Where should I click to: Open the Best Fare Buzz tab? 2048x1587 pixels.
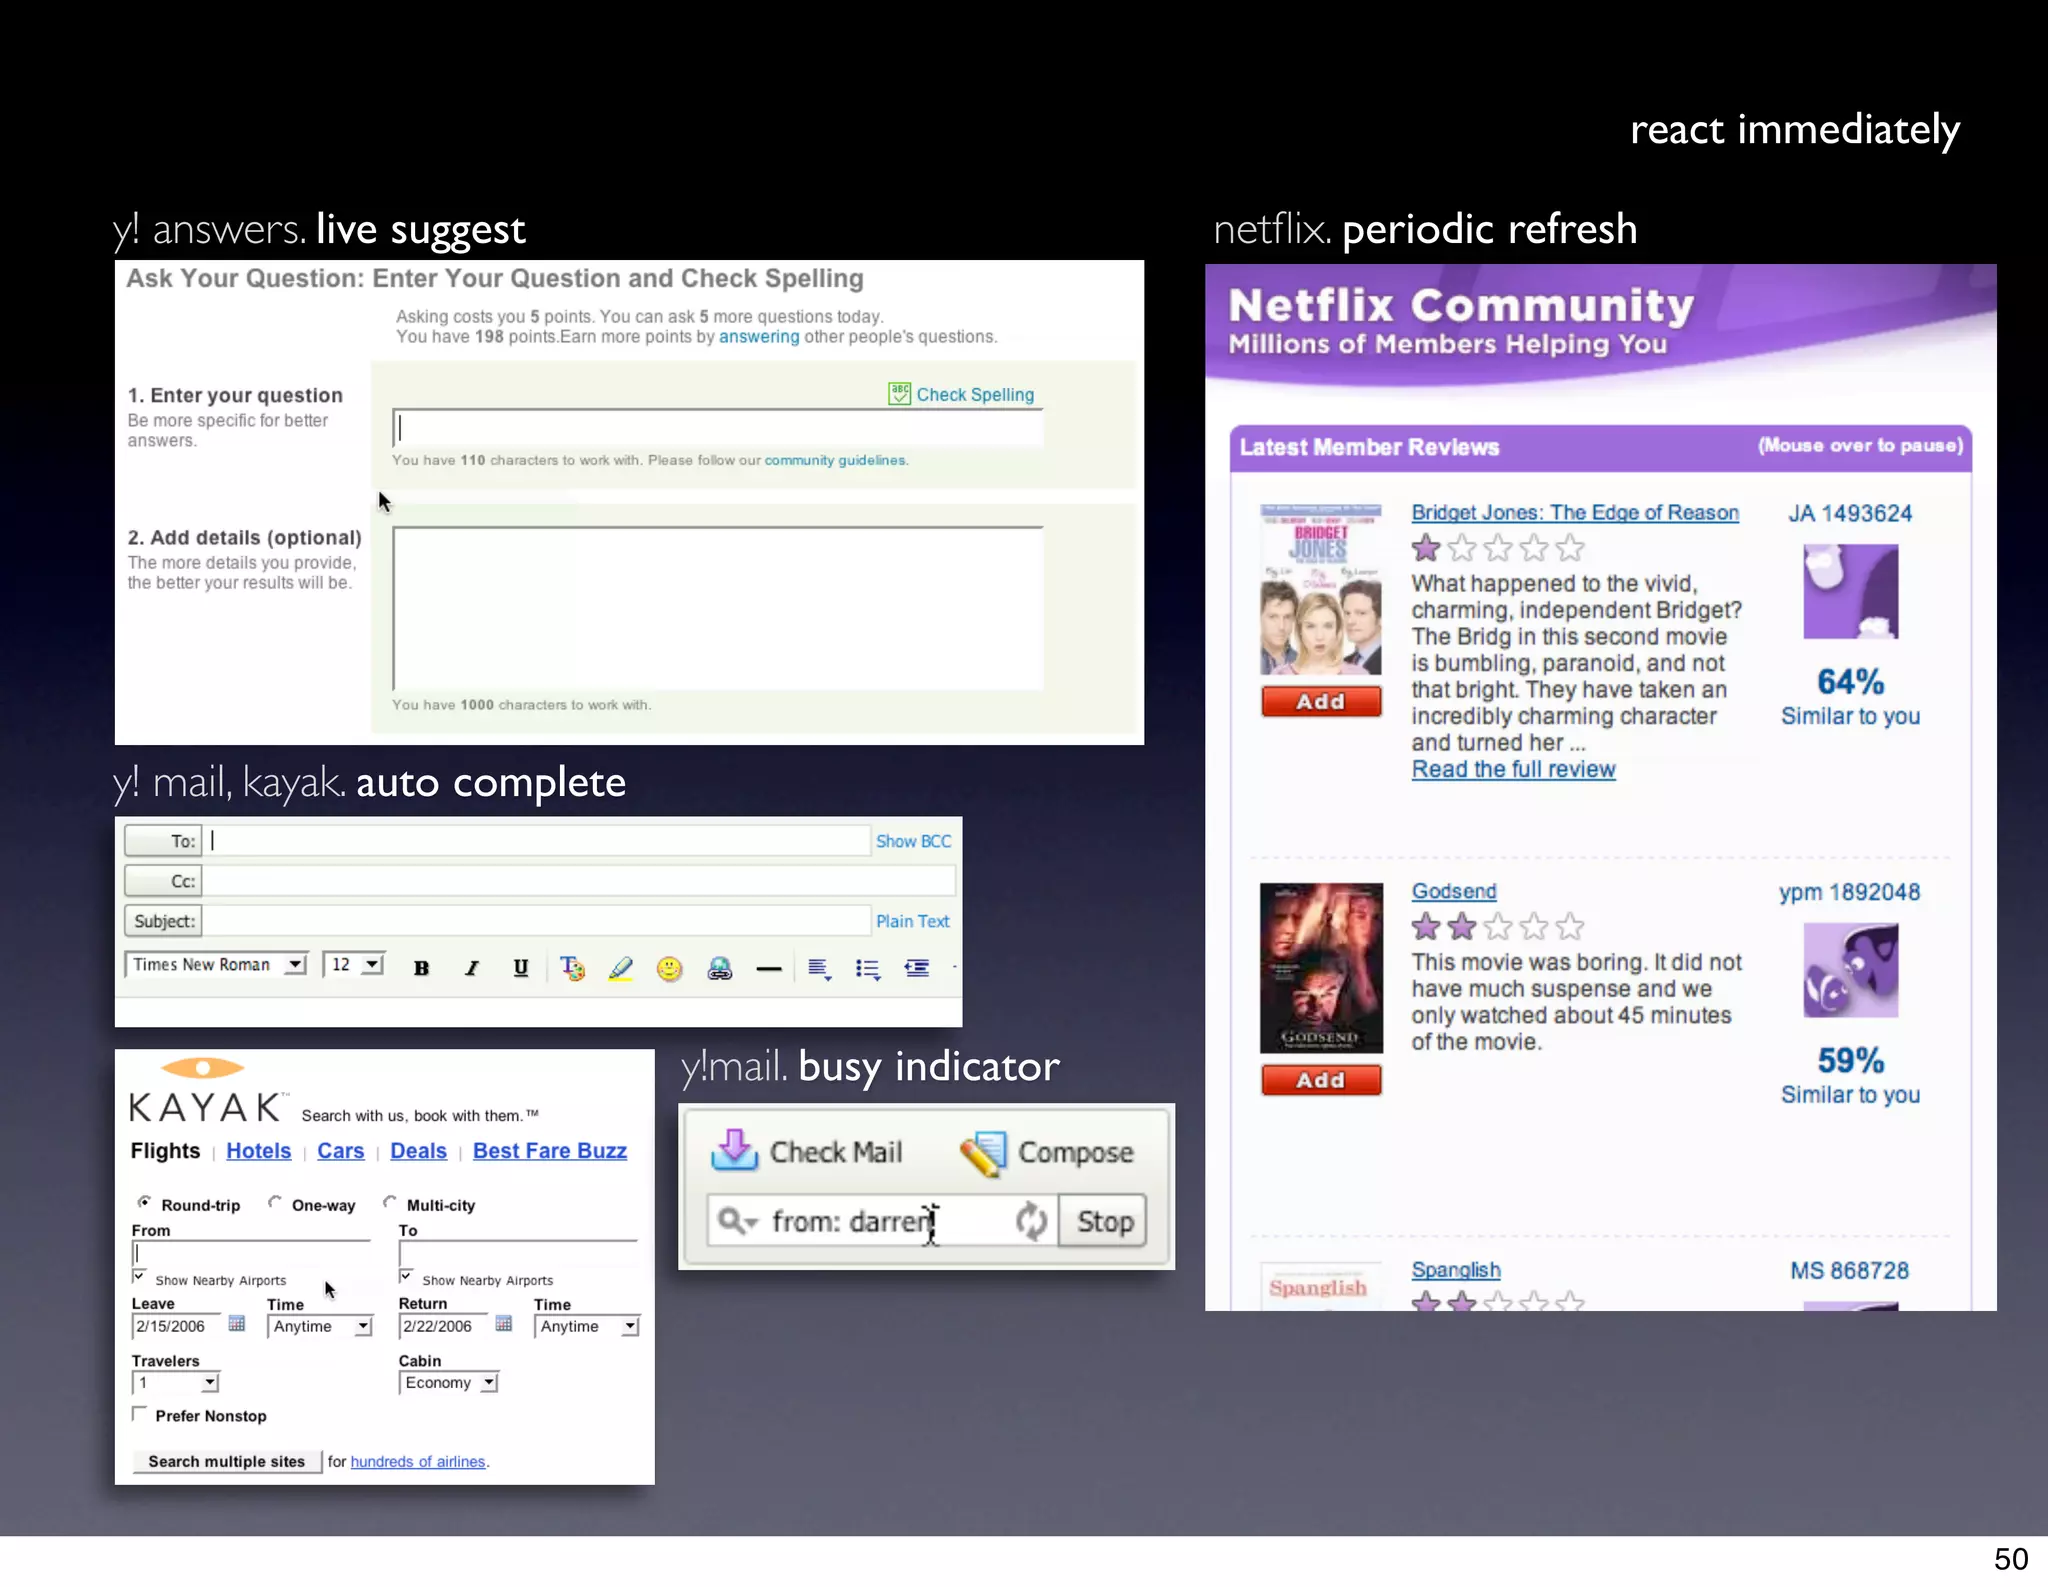click(x=550, y=1151)
